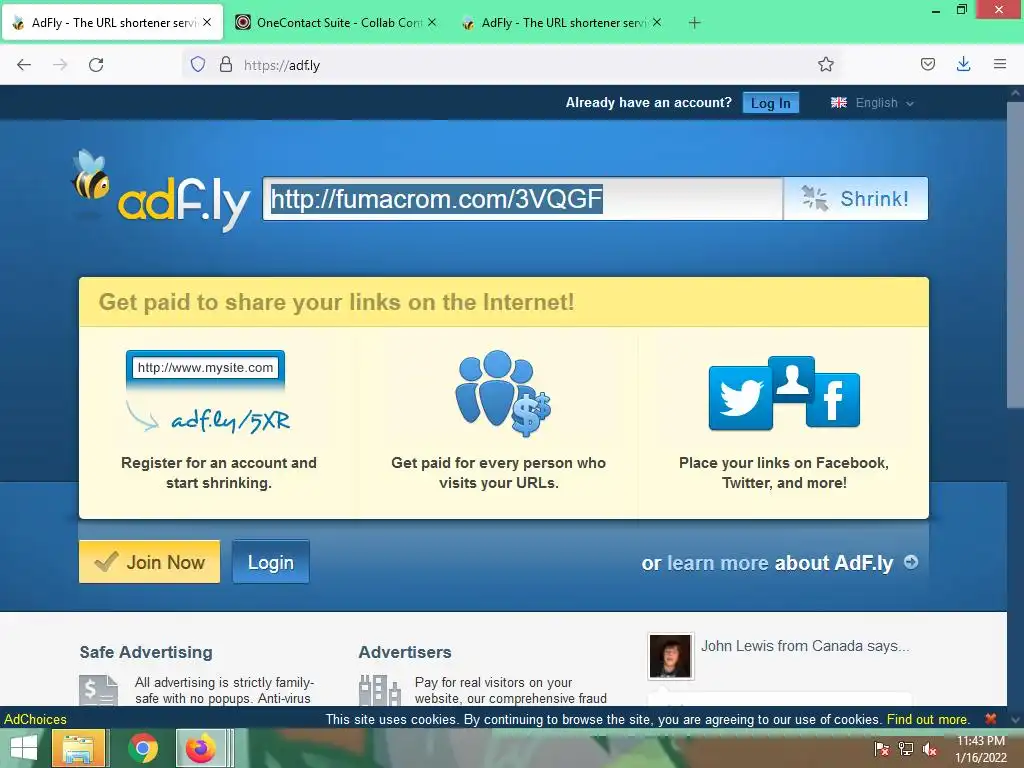The image size is (1024, 768).
Task: Click 'Register for an account and start shrinking' text
Action: tap(219, 473)
